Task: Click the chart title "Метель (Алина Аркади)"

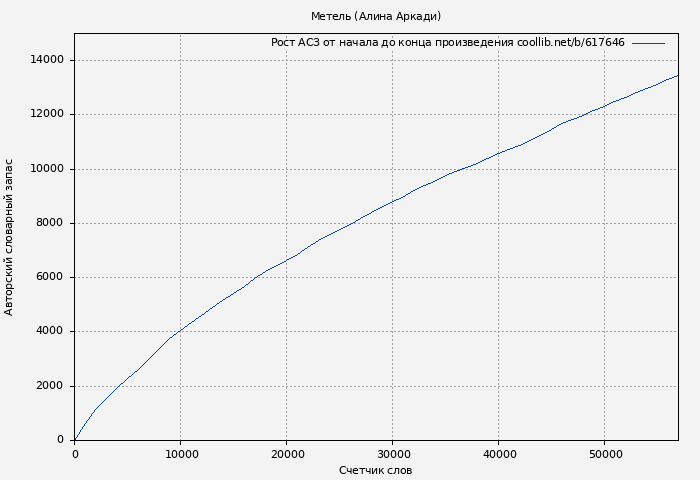Action: [x=375, y=16]
